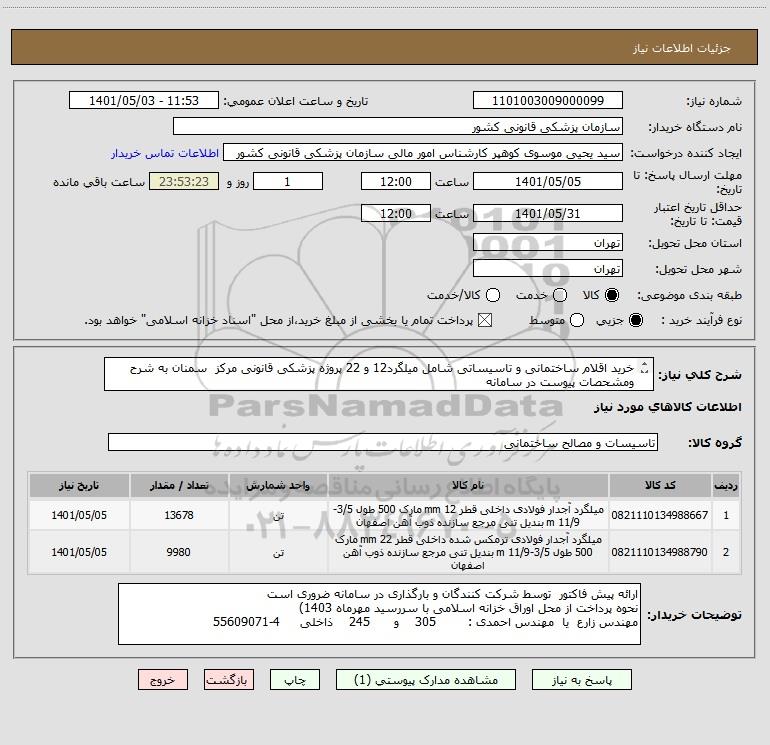Screen dimensions: 770x745
Task: Click the شرح کلی نیاز scroll stepper arrows
Action: click(645, 367)
